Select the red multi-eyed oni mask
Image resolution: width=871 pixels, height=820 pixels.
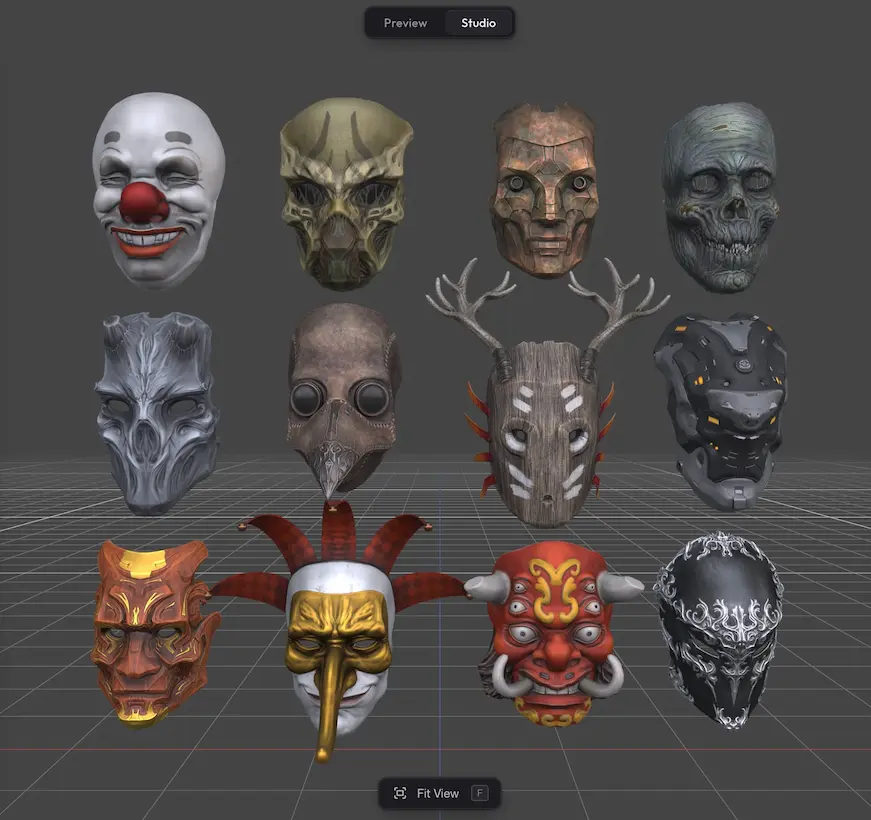(553, 633)
